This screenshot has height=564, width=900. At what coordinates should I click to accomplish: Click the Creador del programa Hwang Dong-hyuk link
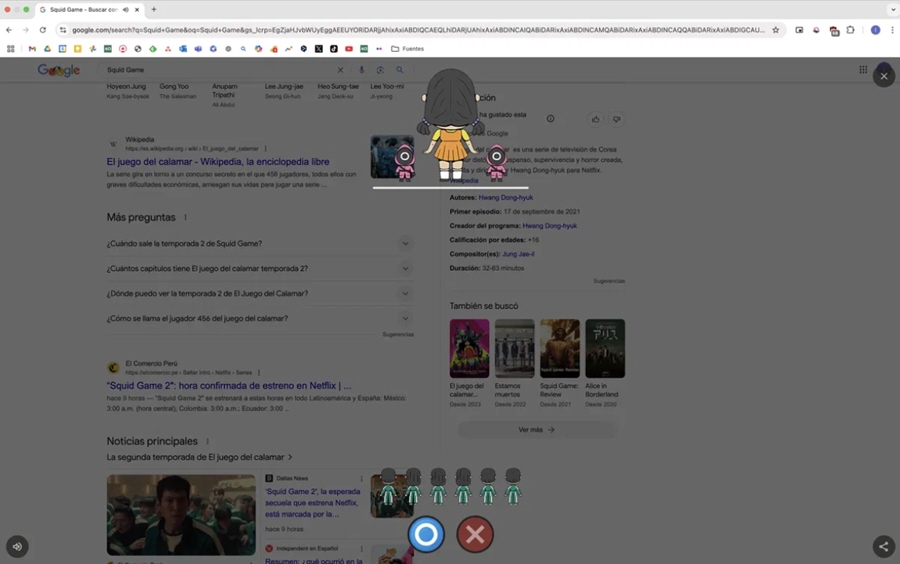(x=549, y=225)
